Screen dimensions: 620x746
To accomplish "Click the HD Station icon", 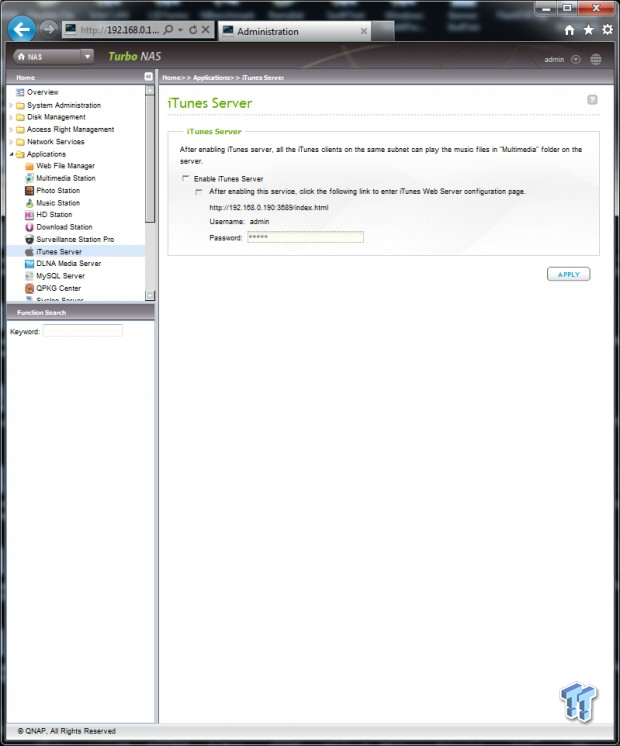I will (29, 215).
